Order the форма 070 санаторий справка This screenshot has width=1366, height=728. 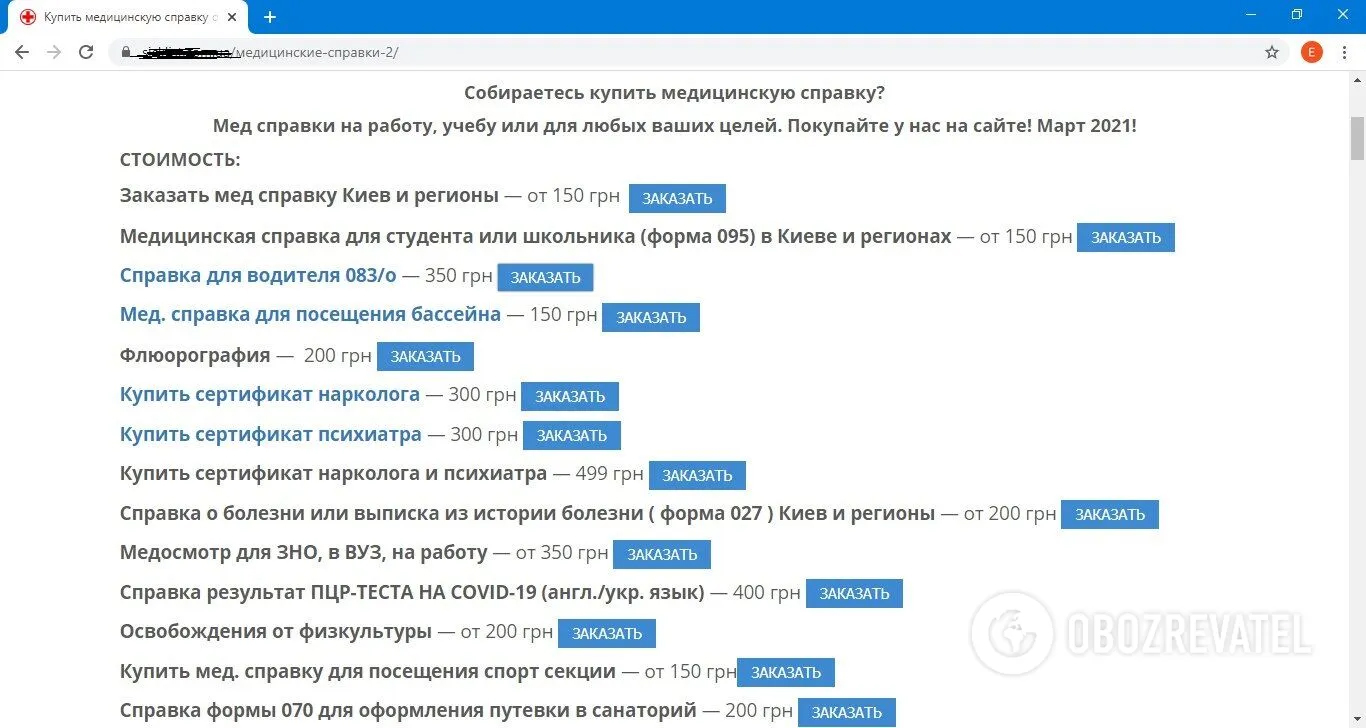point(846,712)
